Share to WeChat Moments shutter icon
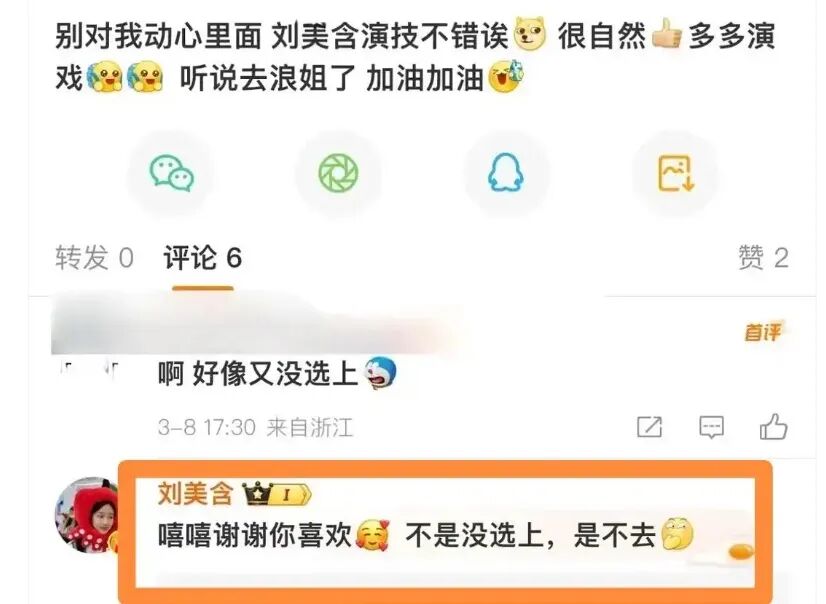The image size is (826, 604). coord(339,173)
